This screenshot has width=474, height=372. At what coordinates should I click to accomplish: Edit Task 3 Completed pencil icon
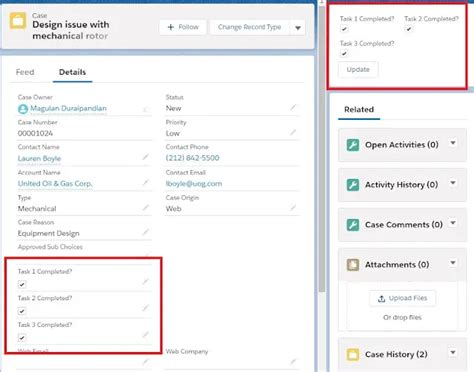(145, 335)
